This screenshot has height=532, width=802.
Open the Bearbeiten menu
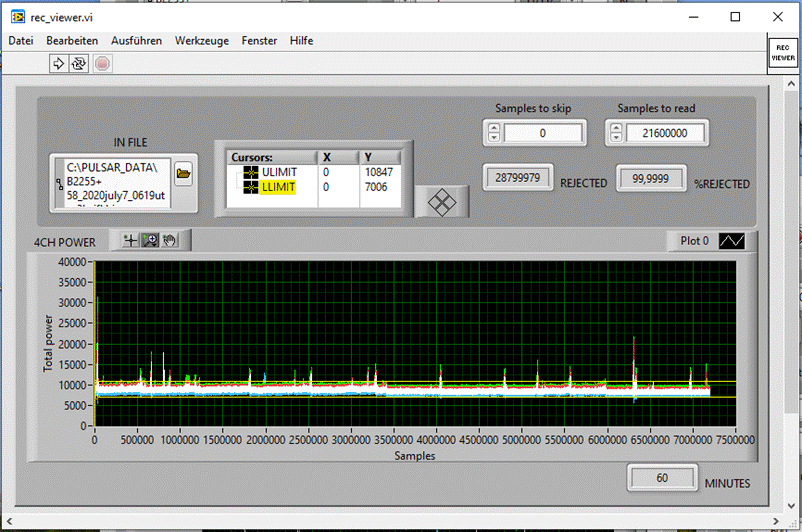coord(72,40)
